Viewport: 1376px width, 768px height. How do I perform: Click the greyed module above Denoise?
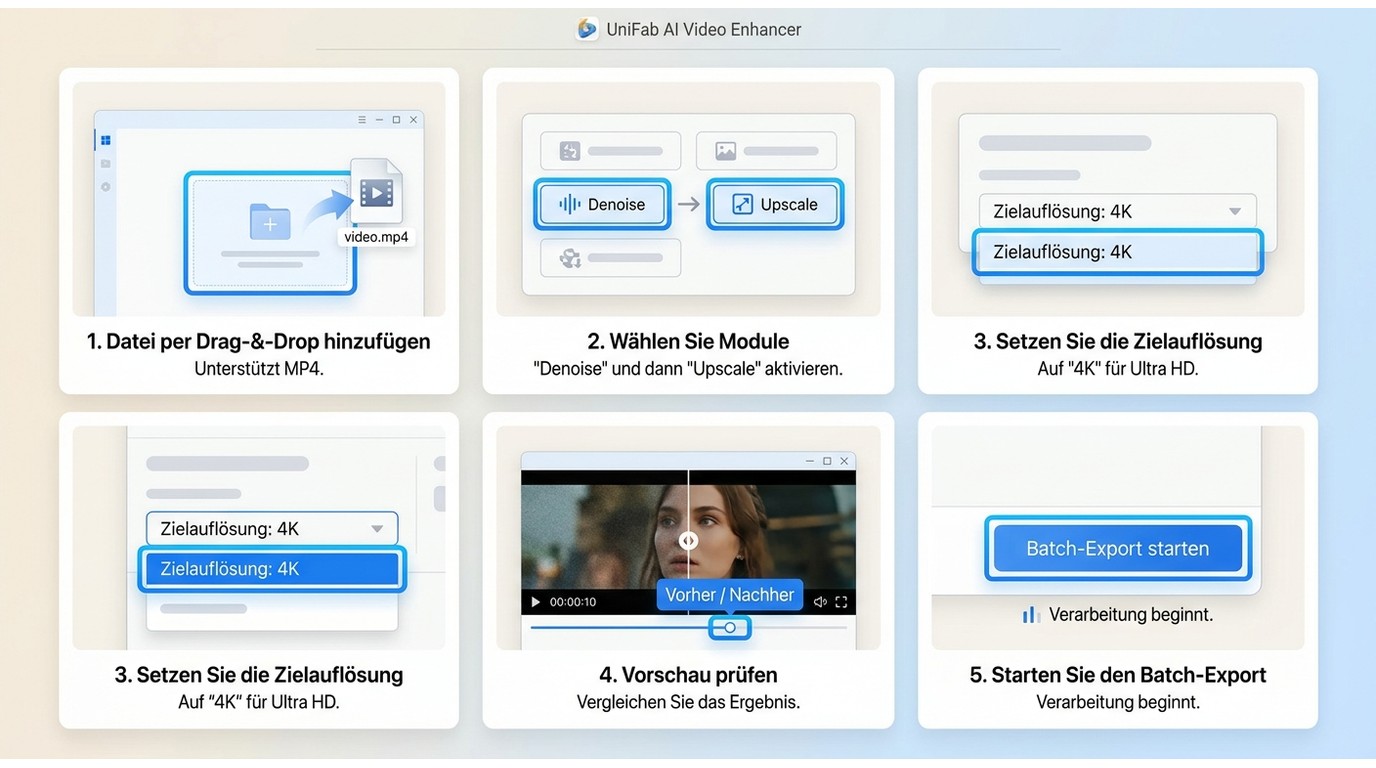[610, 151]
